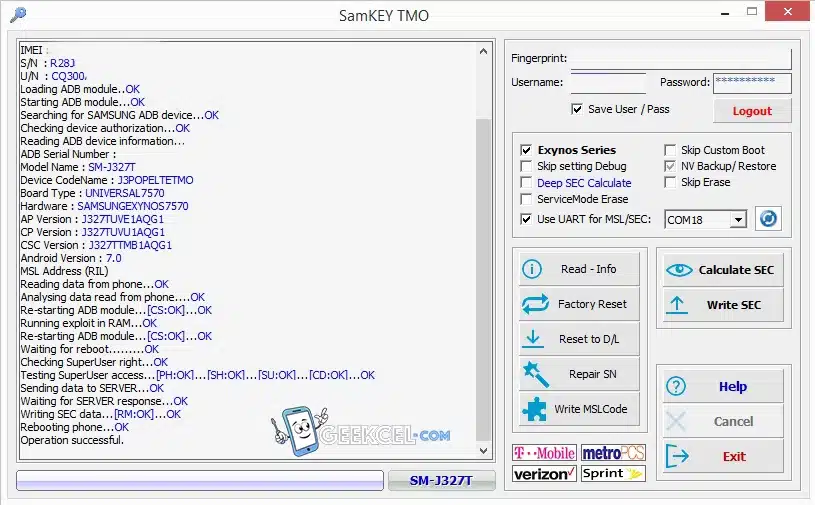
Task: Select the metroPCS carrier logo
Action: (613, 453)
